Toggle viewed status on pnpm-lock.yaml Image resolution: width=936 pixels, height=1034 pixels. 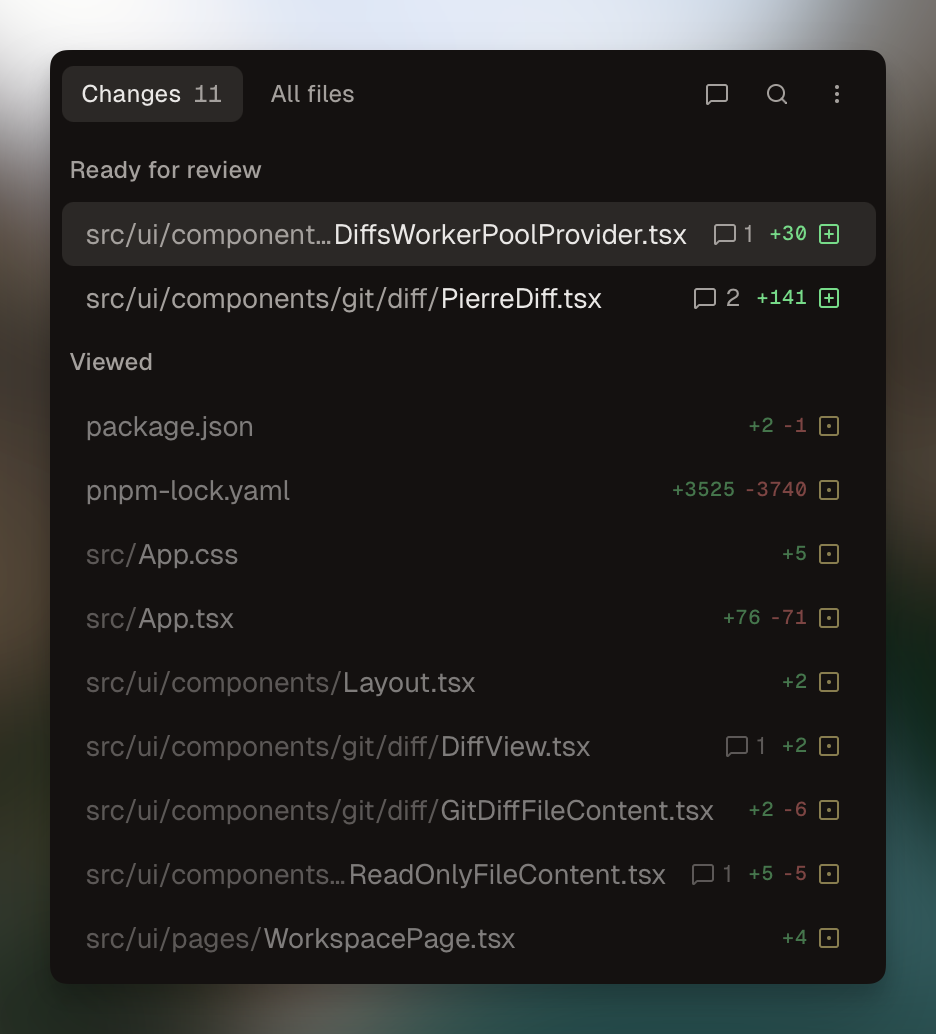click(x=829, y=490)
